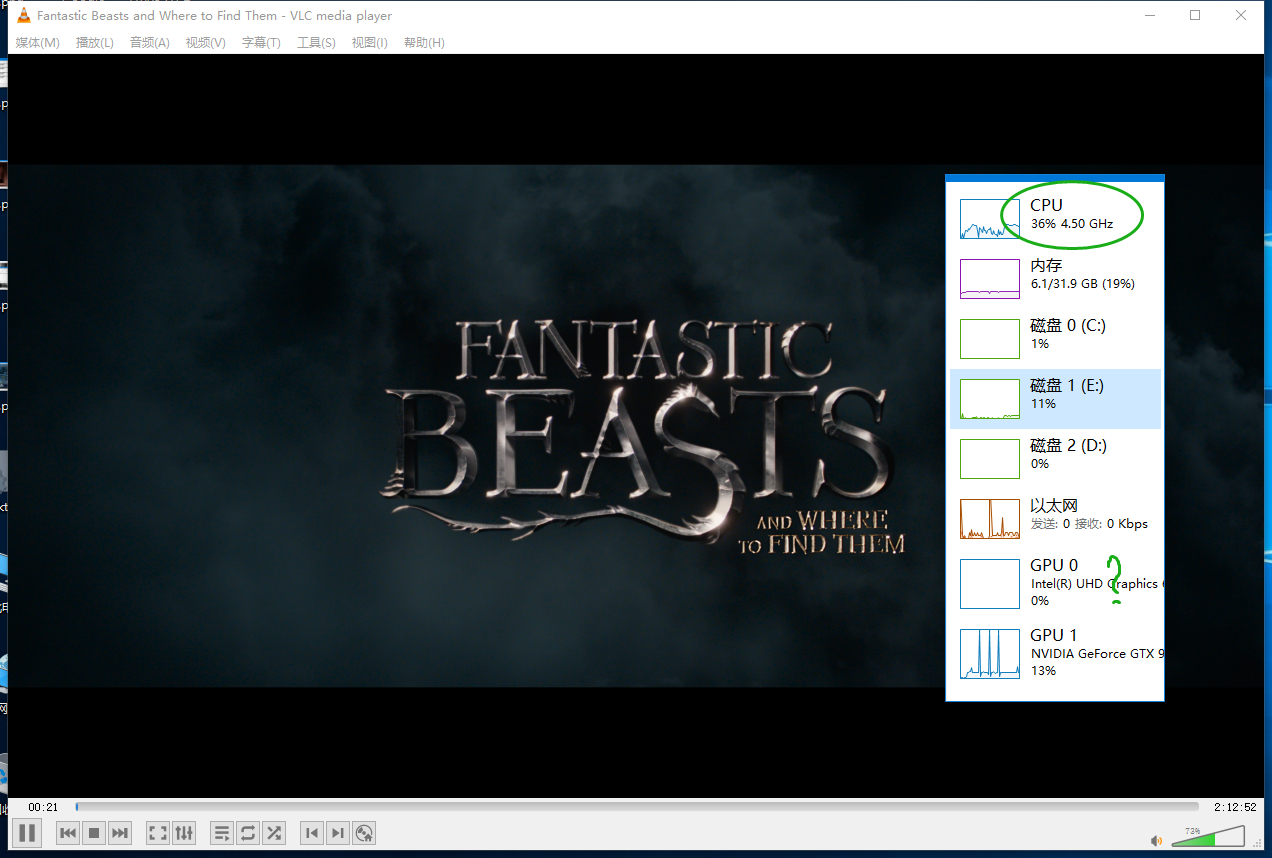This screenshot has height=858, width=1272.
Task: Open the 工具(S) tools menu
Action: point(316,42)
